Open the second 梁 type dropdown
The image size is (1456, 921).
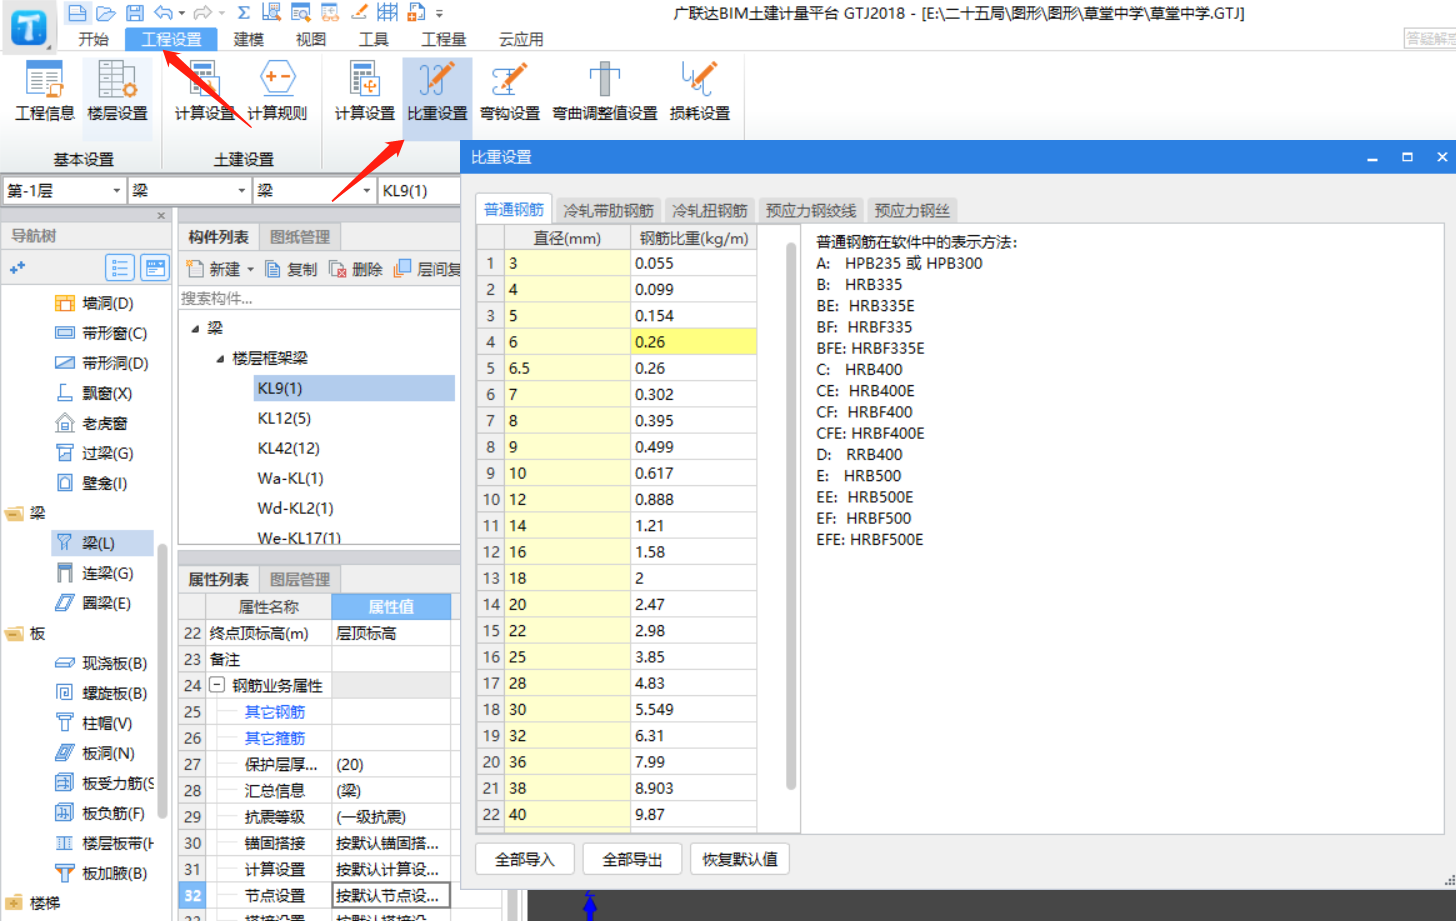click(x=366, y=190)
